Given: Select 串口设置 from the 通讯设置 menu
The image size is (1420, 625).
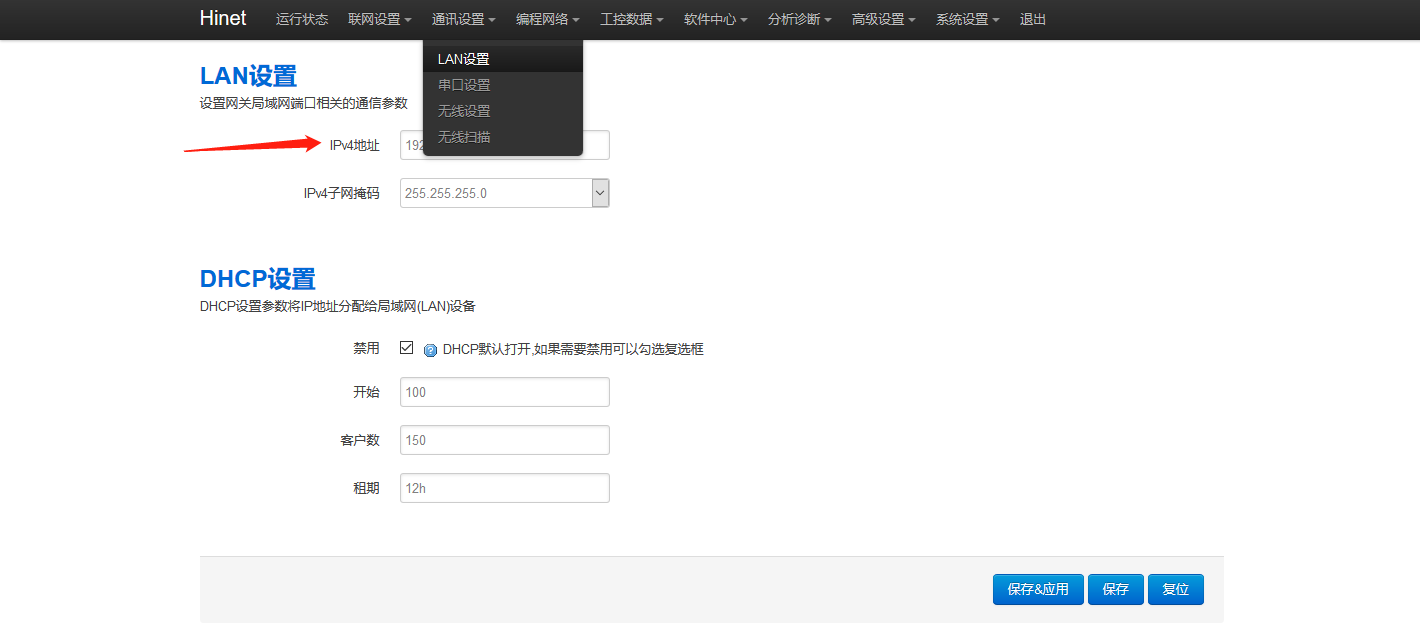Looking at the screenshot, I should click(463, 84).
